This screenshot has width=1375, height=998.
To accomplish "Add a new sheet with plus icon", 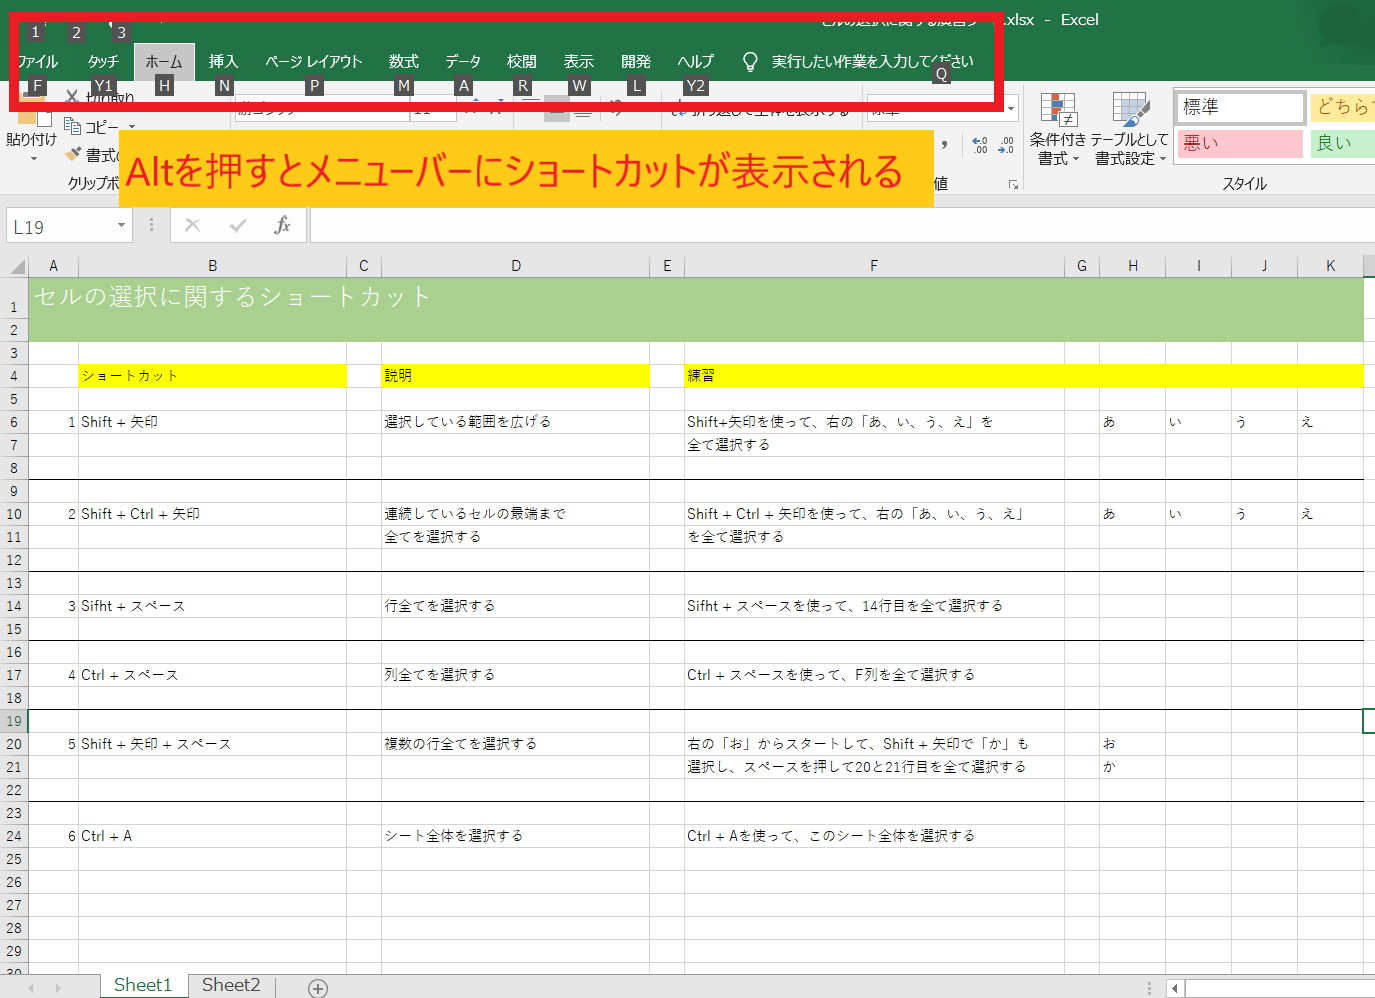I will coord(318,988).
